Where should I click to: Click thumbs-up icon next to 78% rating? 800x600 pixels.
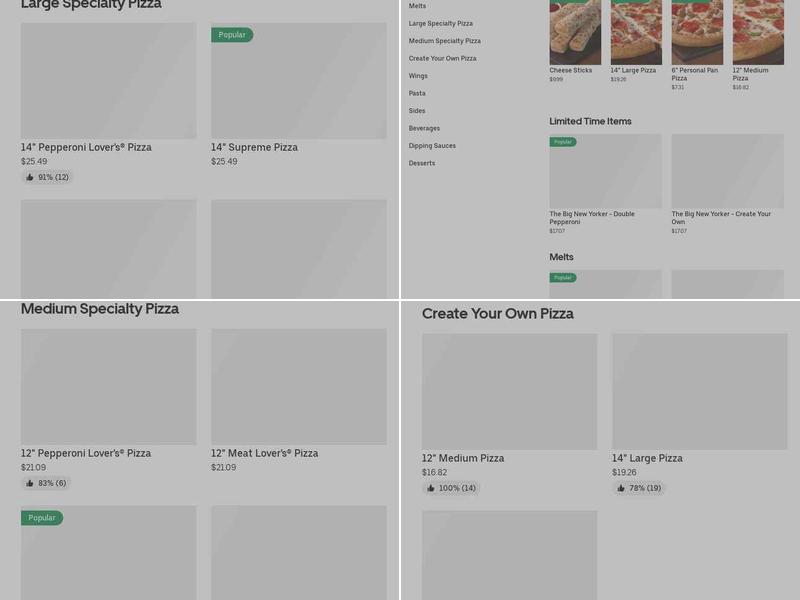tap(623, 488)
